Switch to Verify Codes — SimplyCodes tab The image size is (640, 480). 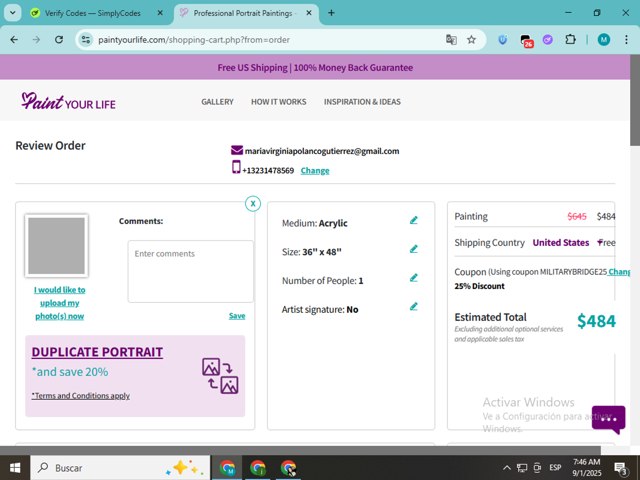click(92, 13)
